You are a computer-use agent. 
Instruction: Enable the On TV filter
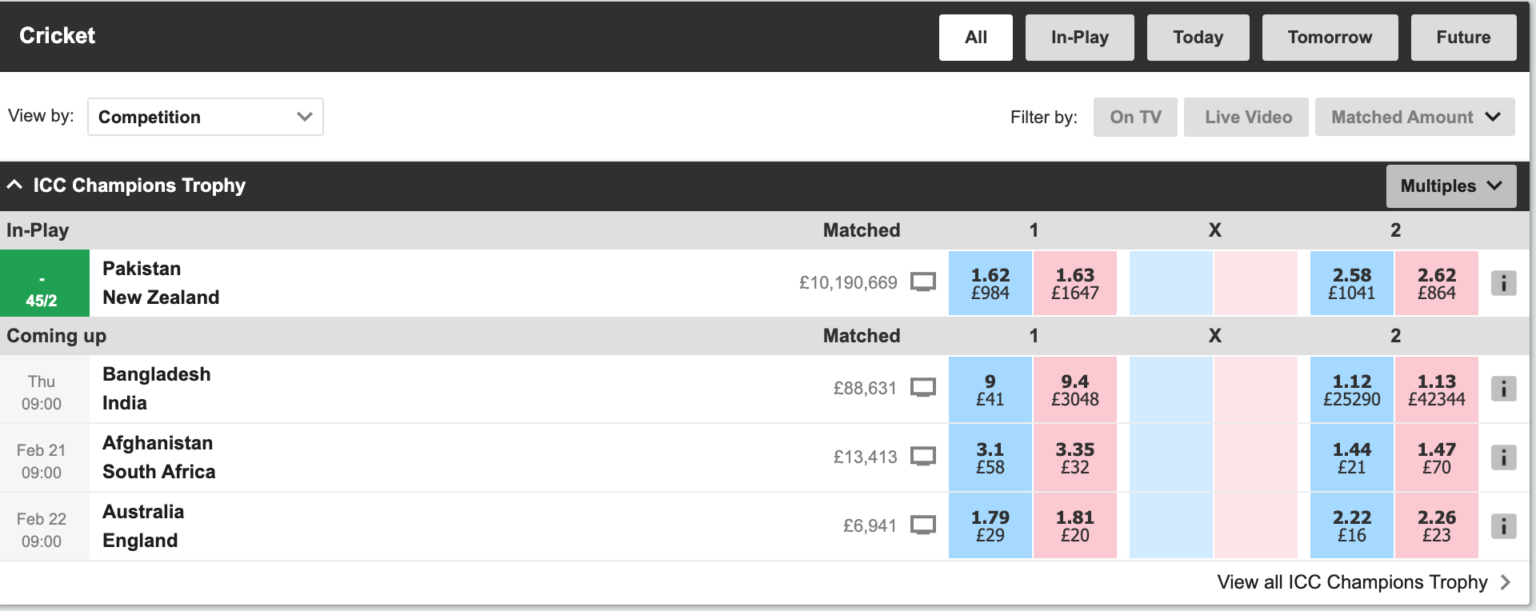pos(1135,116)
